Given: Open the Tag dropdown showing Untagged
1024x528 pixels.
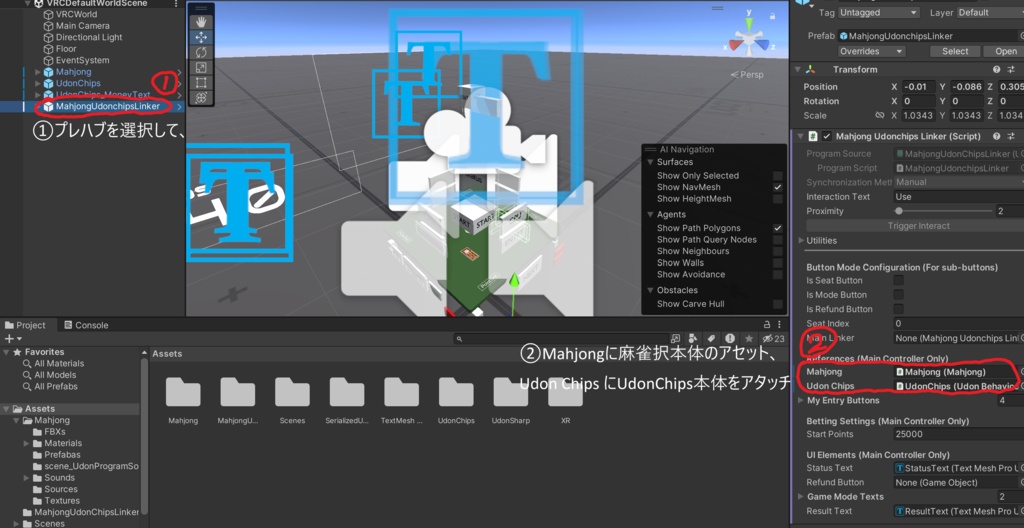Looking at the screenshot, I should tap(879, 12).
